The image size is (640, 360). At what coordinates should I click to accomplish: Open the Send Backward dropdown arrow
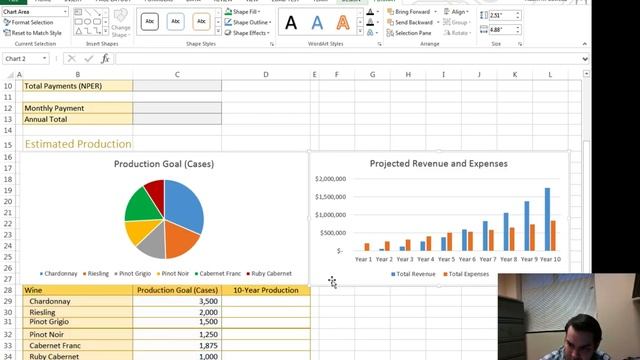438,22
